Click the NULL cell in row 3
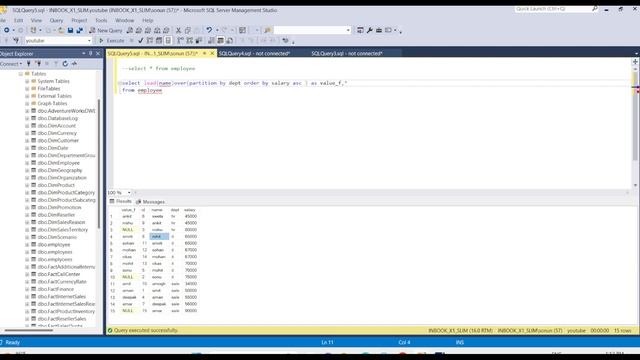Image resolution: width=640 pixels, height=360 pixels. pyautogui.click(x=128, y=230)
